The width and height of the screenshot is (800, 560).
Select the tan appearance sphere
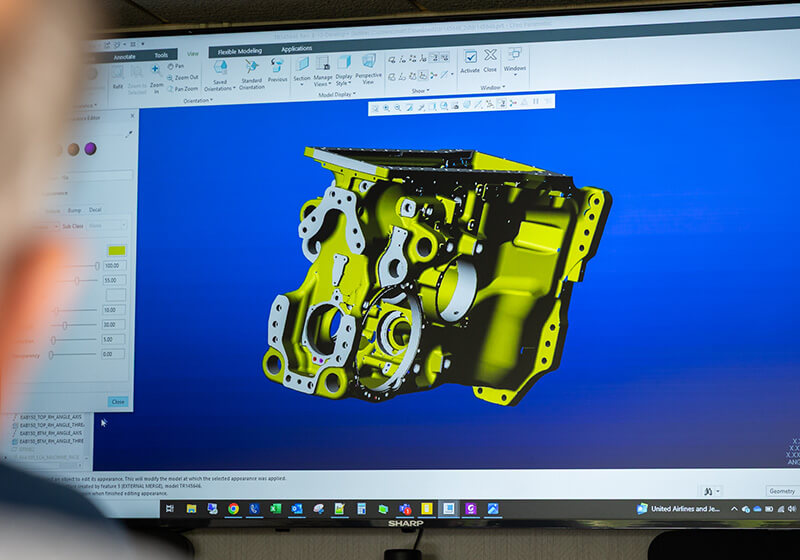pos(74,149)
